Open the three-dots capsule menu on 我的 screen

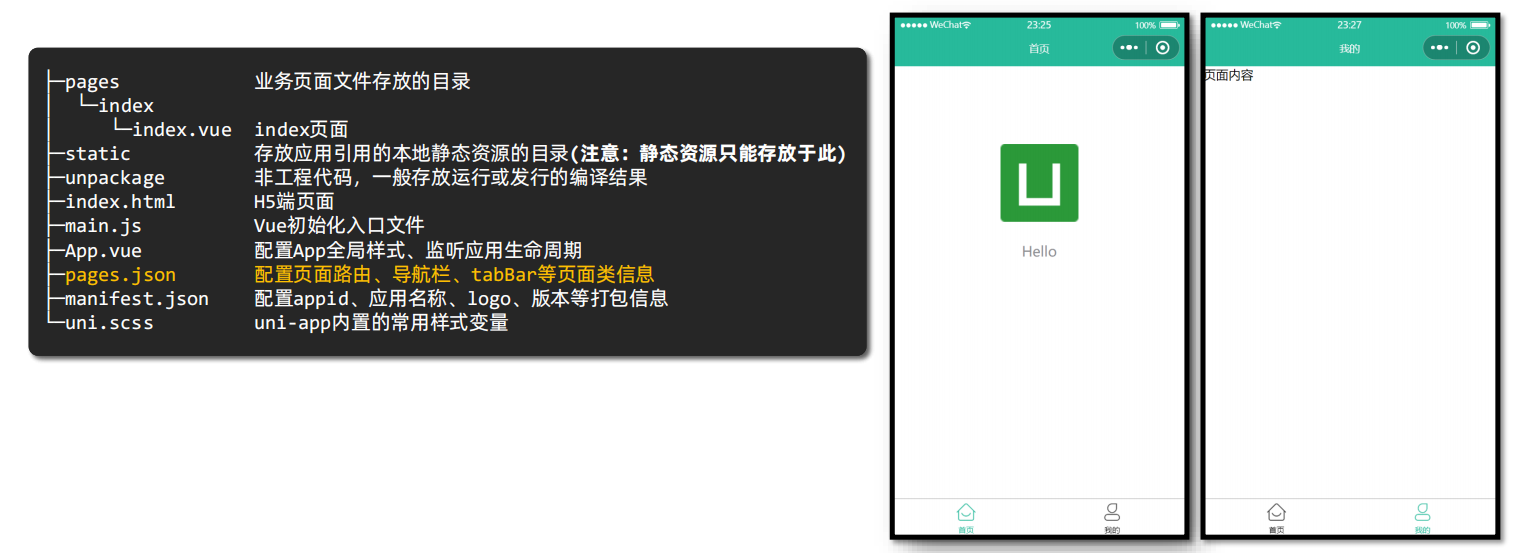(x=1440, y=47)
